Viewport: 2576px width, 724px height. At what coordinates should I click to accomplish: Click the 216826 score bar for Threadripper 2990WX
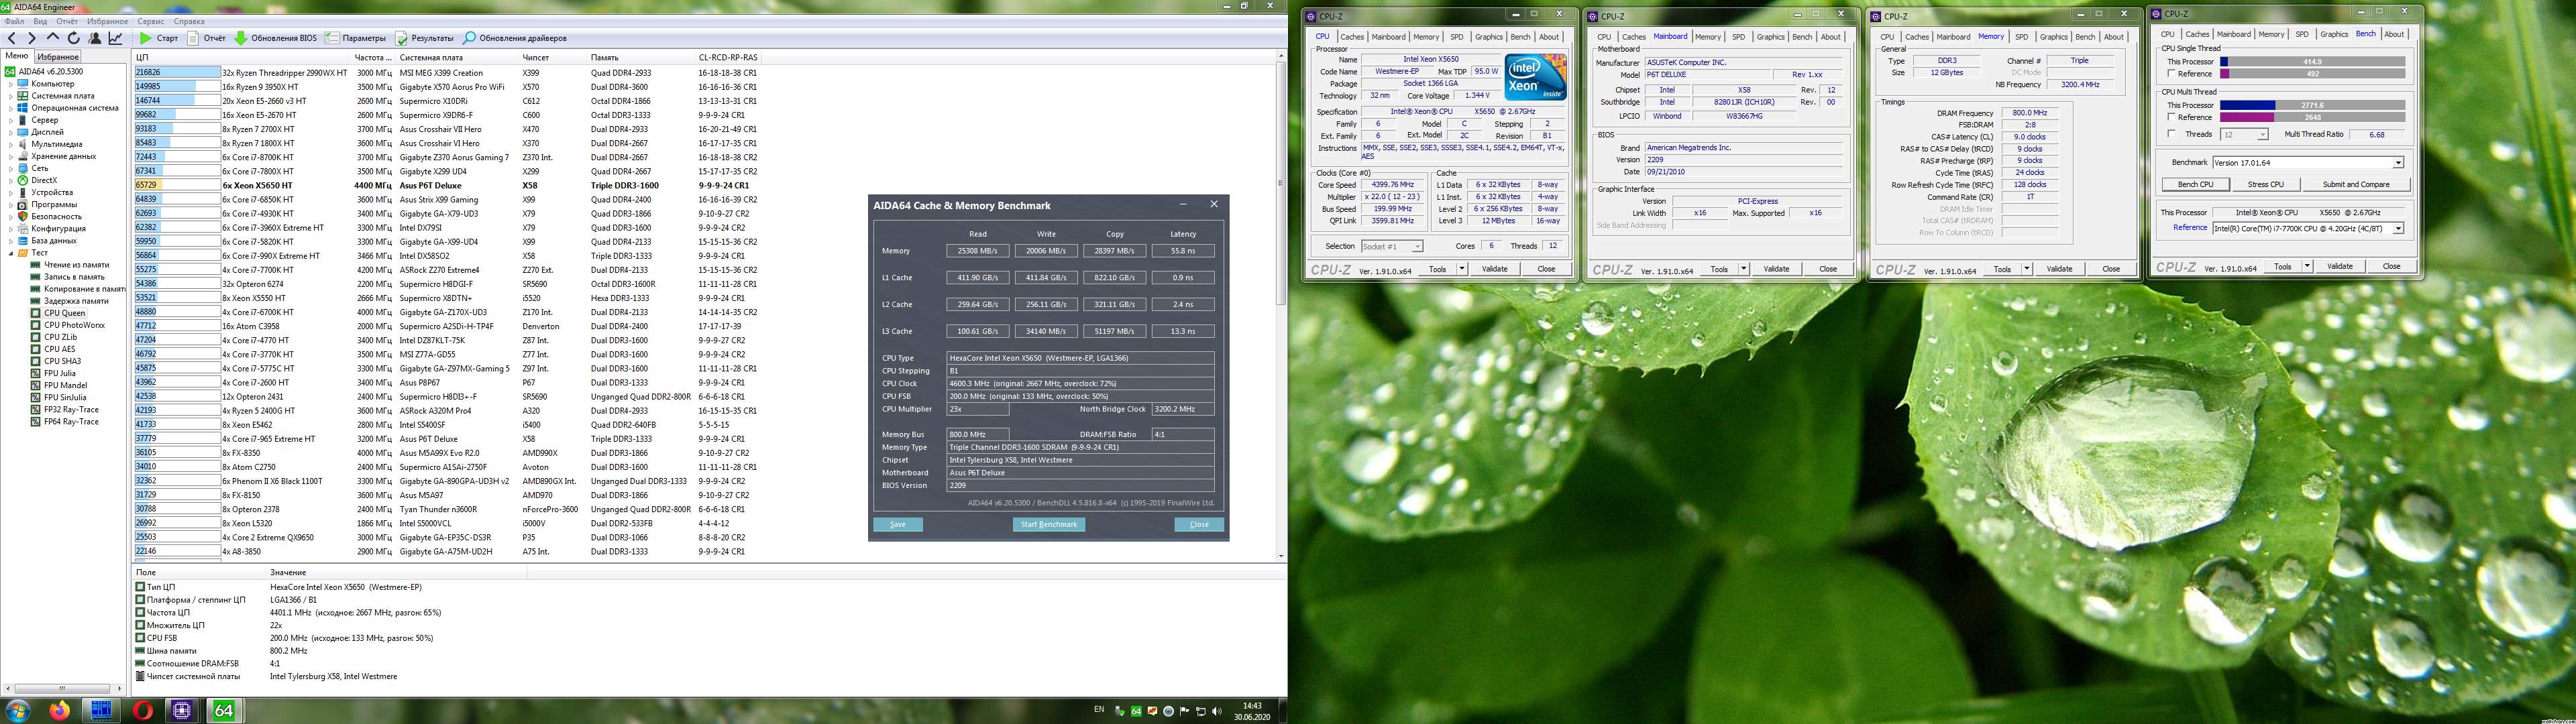(177, 72)
